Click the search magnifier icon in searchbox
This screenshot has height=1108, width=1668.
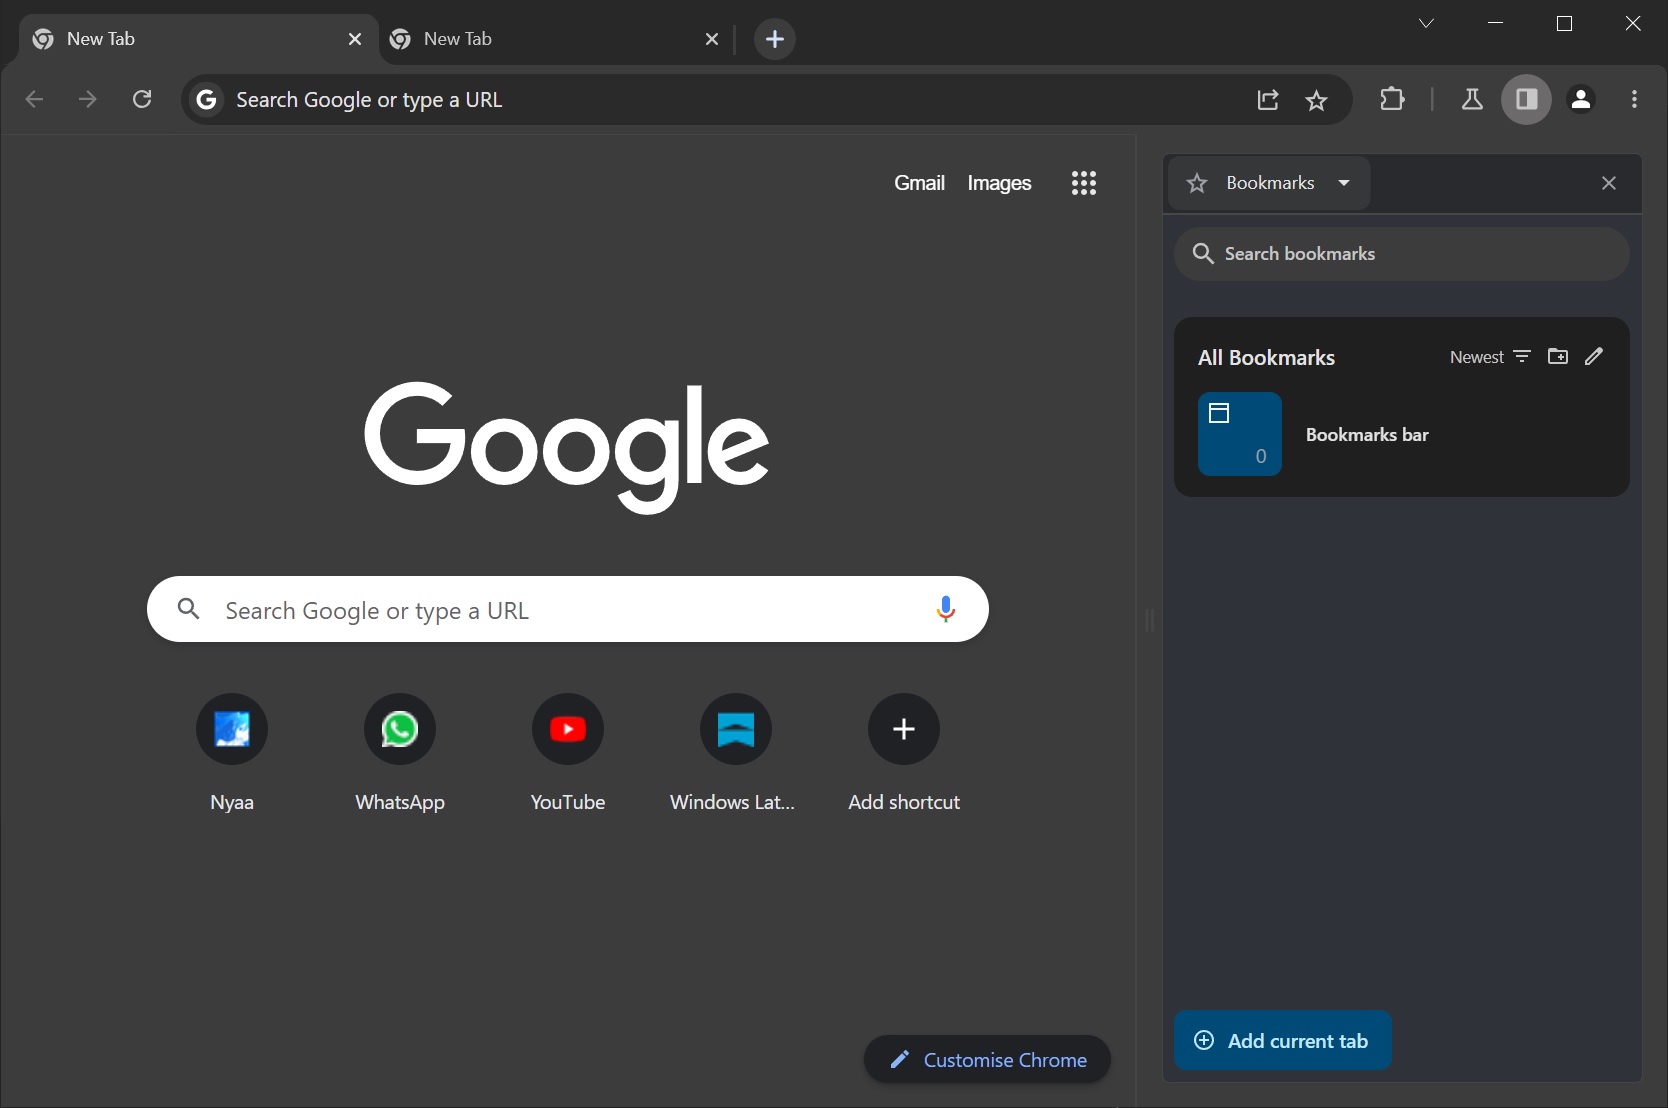188,609
